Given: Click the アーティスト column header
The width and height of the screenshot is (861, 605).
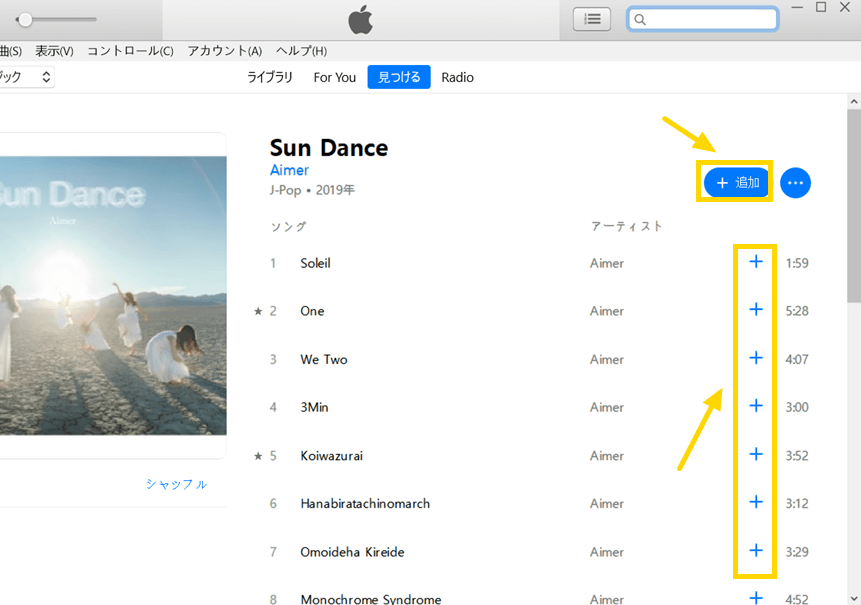Looking at the screenshot, I should (627, 226).
